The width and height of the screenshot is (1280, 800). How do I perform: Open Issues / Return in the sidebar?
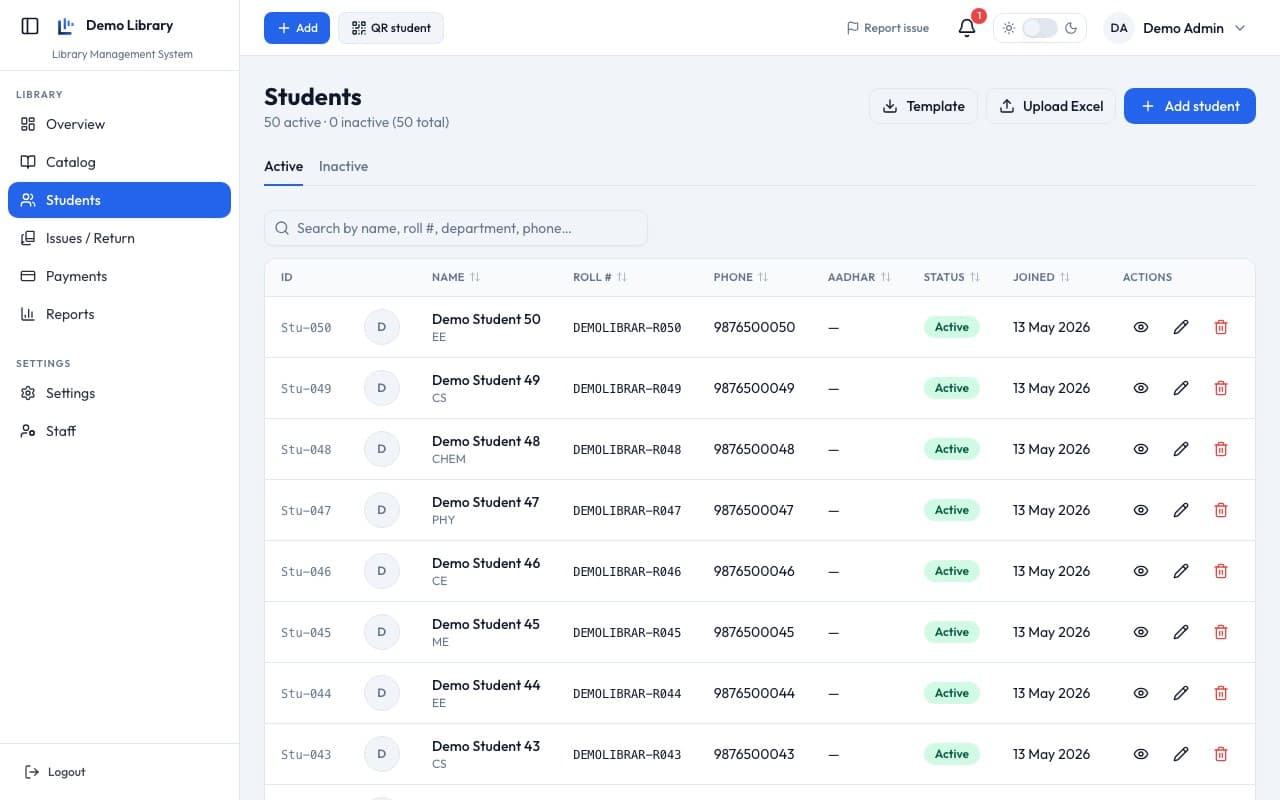point(119,238)
